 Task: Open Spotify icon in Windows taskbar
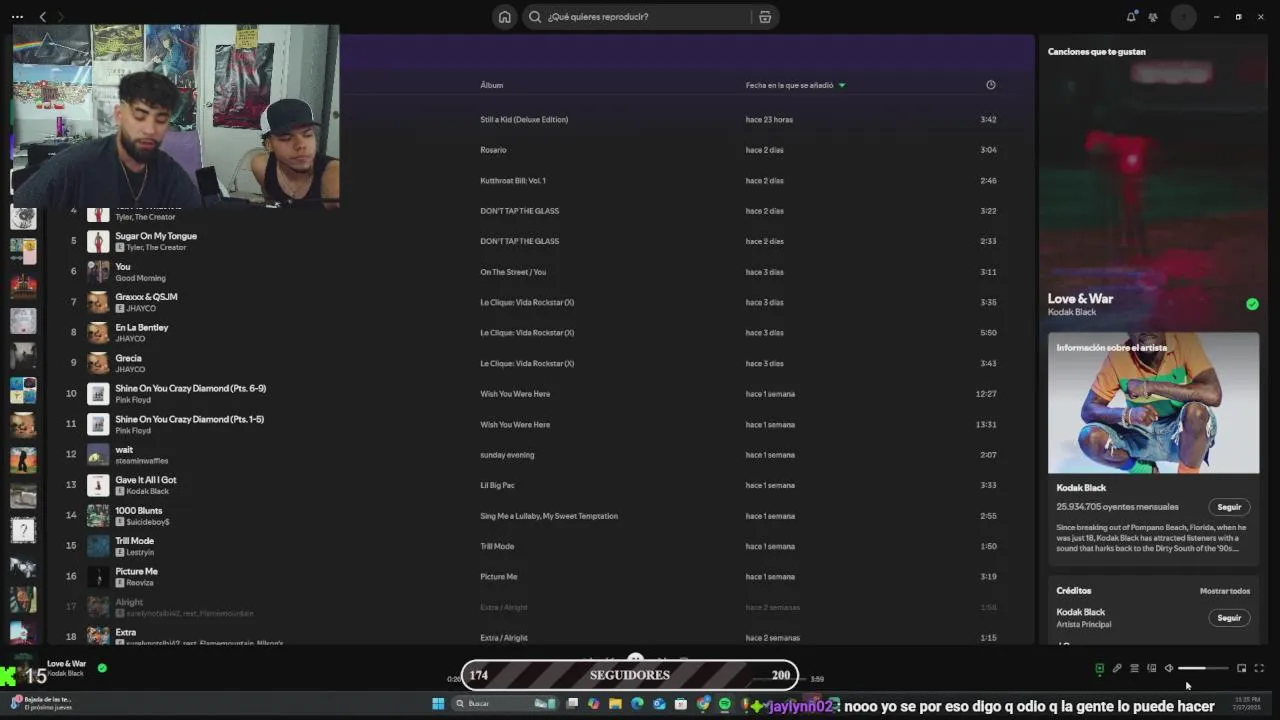[725, 704]
